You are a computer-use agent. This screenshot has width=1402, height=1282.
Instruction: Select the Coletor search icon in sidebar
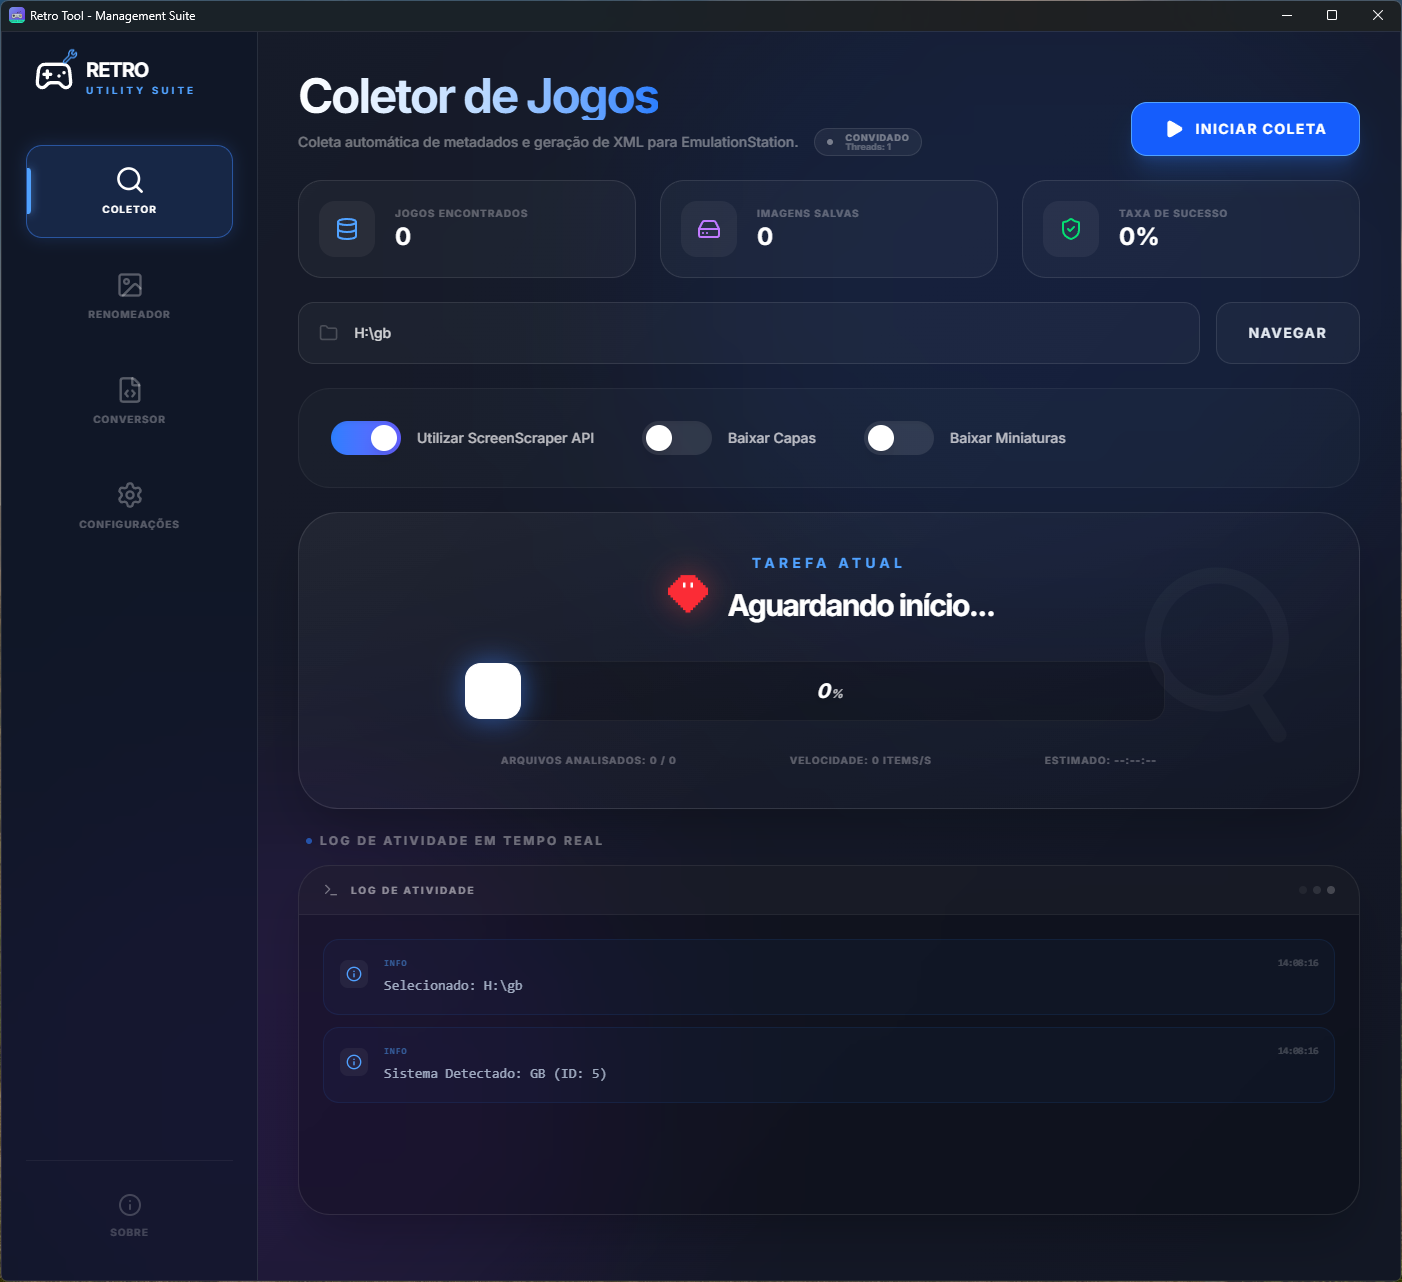point(129,180)
